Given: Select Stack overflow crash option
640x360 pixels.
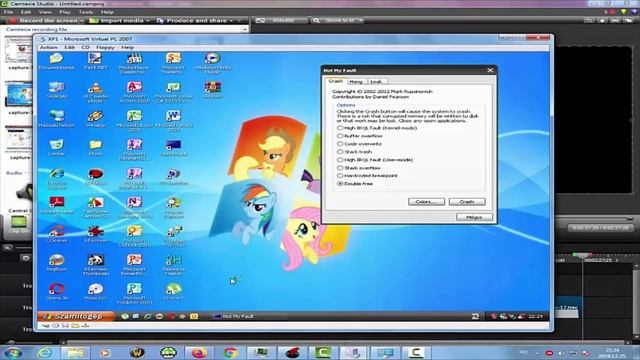Looking at the screenshot, I should click(340, 168).
